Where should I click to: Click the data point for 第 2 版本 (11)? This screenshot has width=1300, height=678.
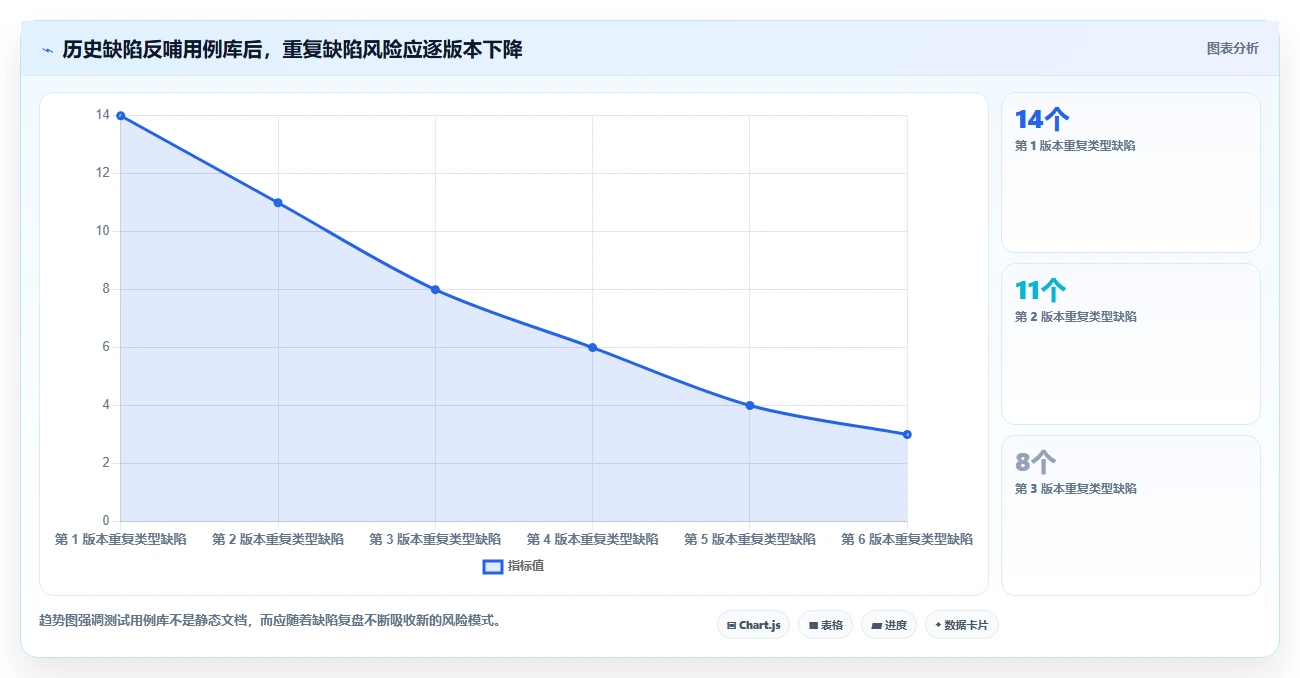278,203
